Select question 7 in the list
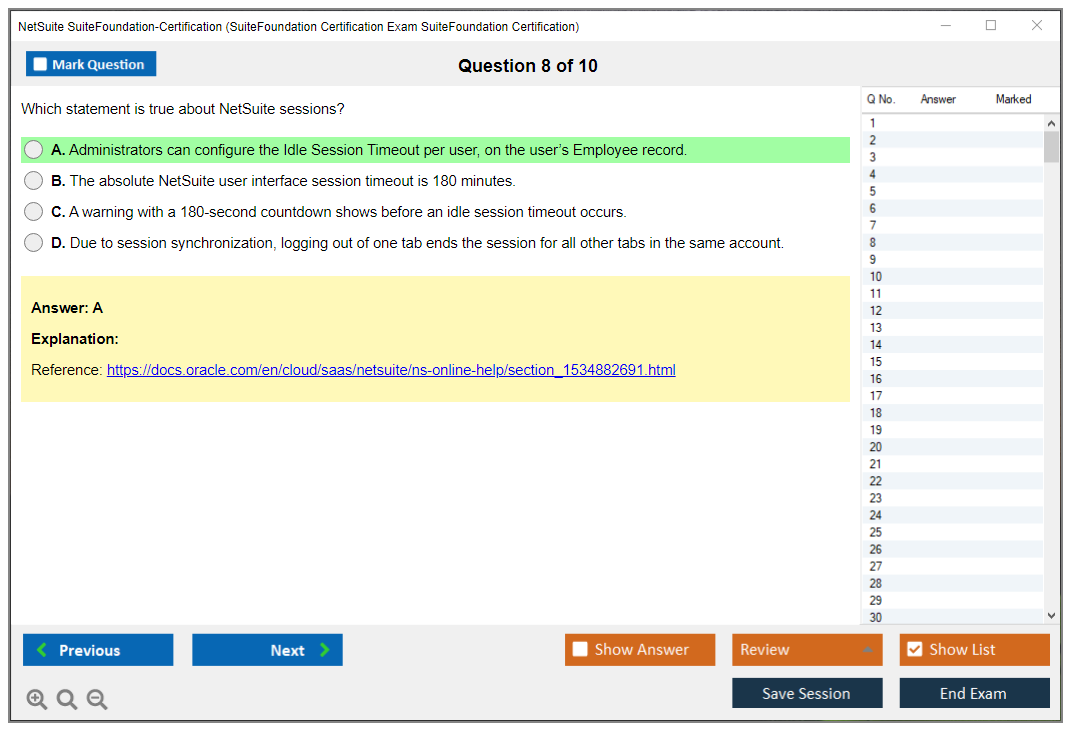Image resolution: width=1075 pixels, height=735 pixels. coord(952,225)
